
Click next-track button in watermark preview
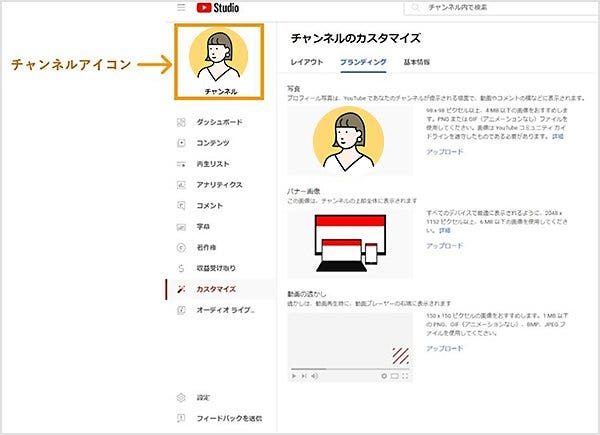(x=304, y=376)
